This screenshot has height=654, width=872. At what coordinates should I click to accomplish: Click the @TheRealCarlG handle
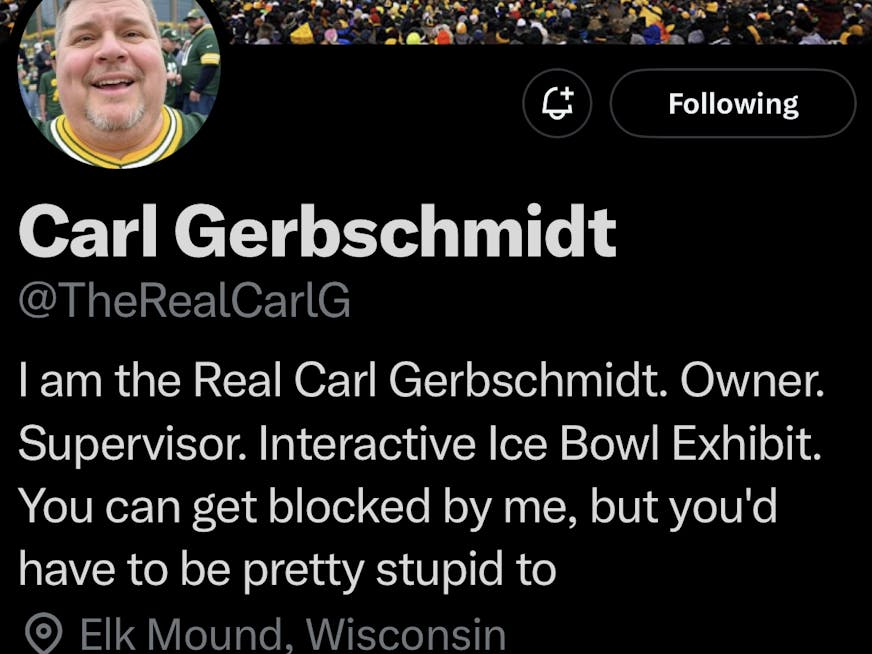tap(184, 299)
